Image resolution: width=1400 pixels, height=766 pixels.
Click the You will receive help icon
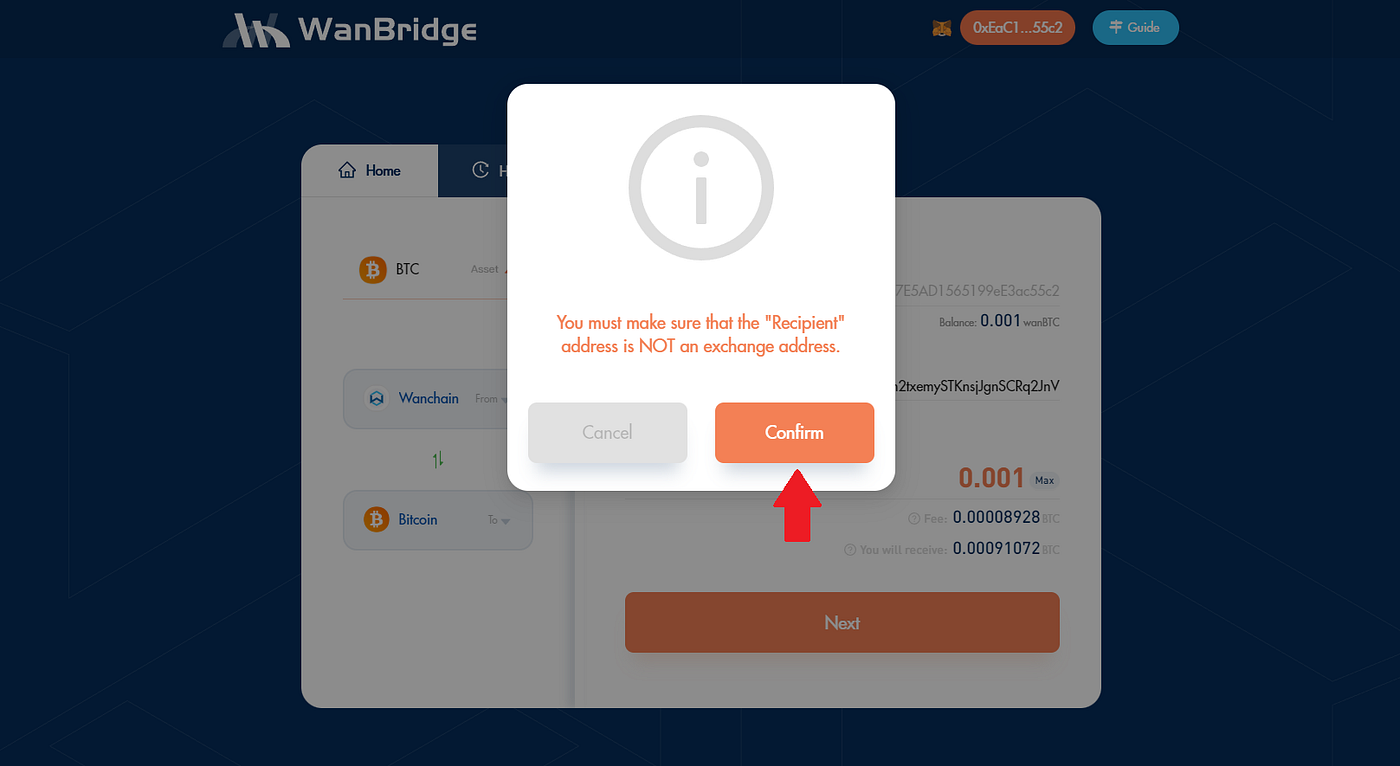[850, 550]
